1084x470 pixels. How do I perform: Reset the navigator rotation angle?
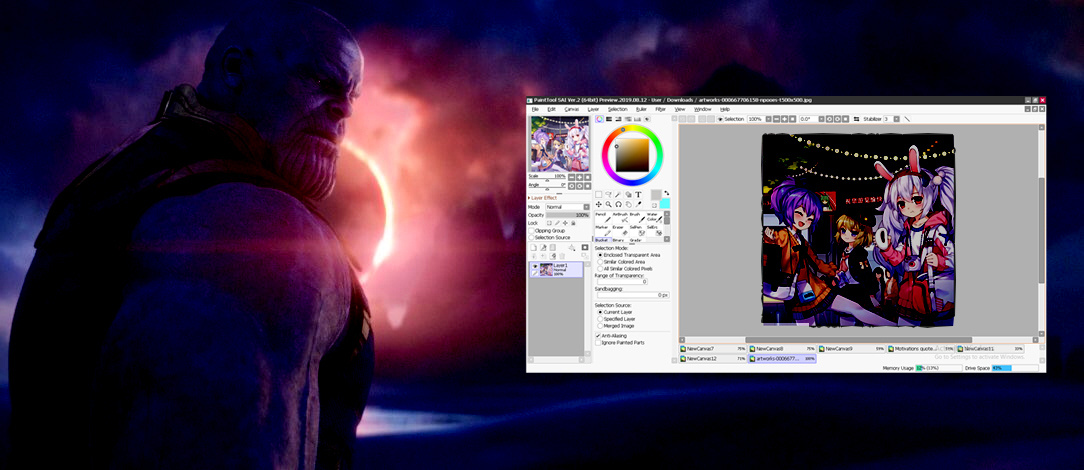click(x=588, y=186)
